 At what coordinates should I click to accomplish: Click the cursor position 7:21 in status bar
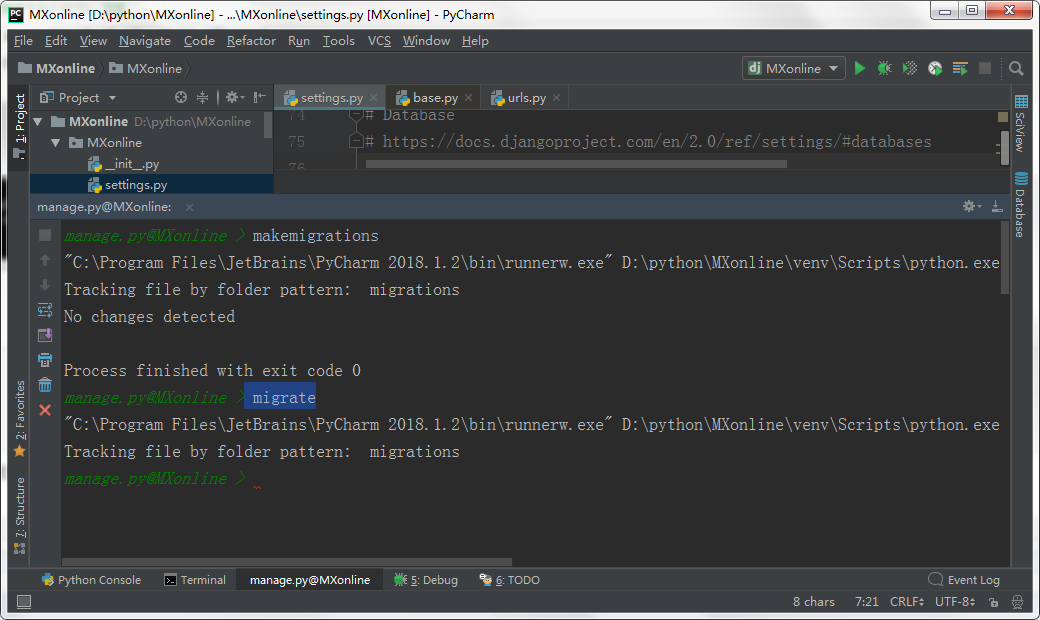[x=866, y=601]
